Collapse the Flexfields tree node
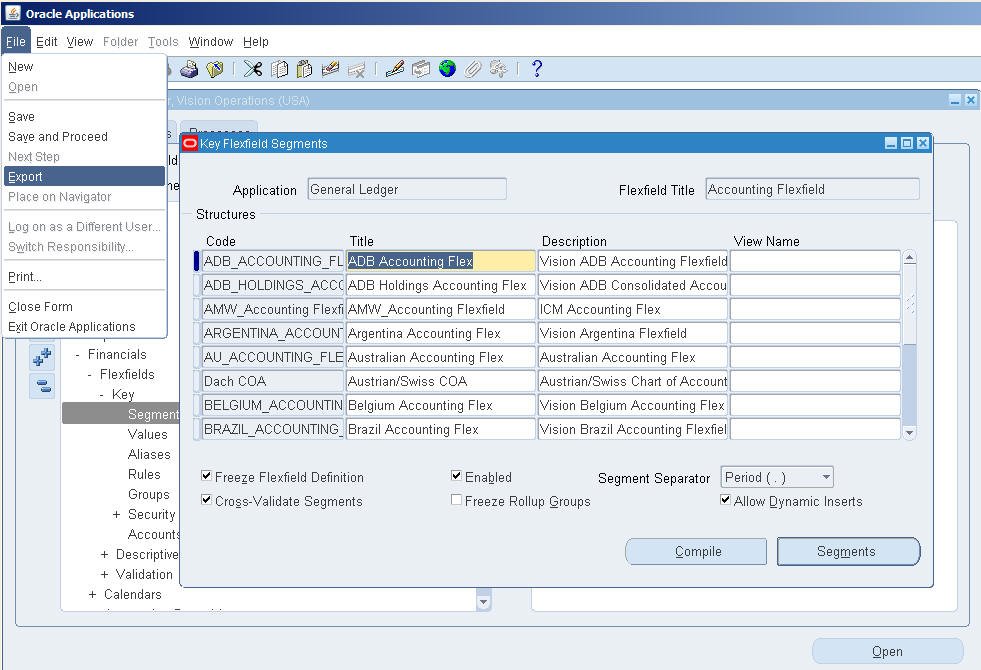Image resolution: width=981 pixels, height=670 pixels. pyautogui.click(x=89, y=375)
